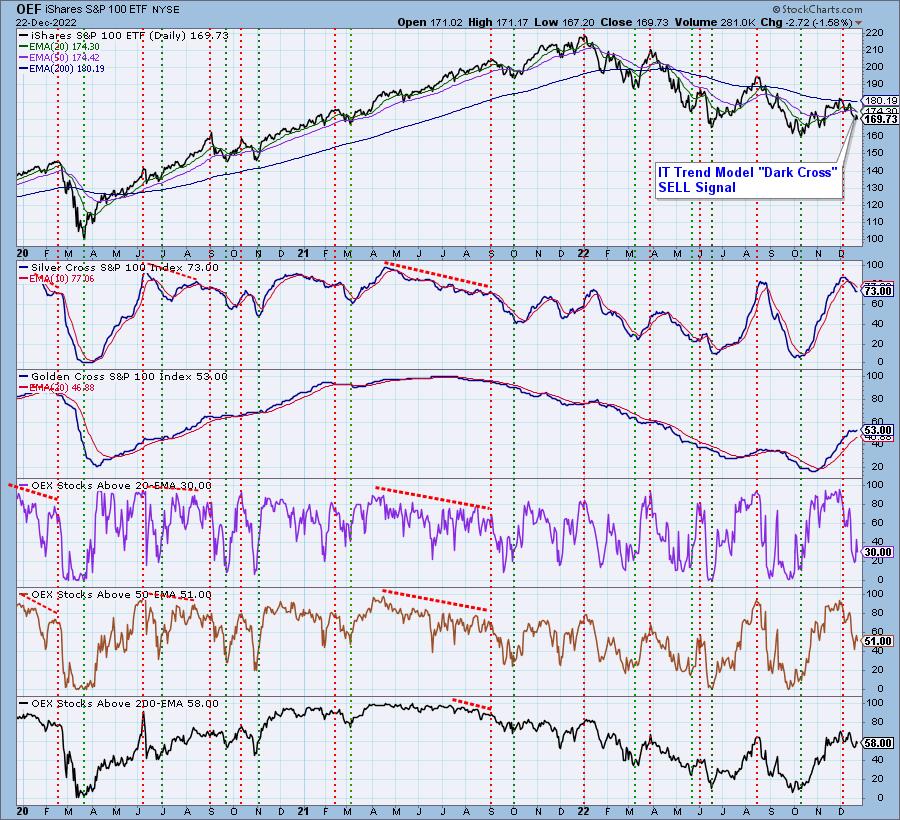Screen dimensions: 900x820
Task: Select the EMA(20) 174.30 legend entry
Action: click(59, 46)
